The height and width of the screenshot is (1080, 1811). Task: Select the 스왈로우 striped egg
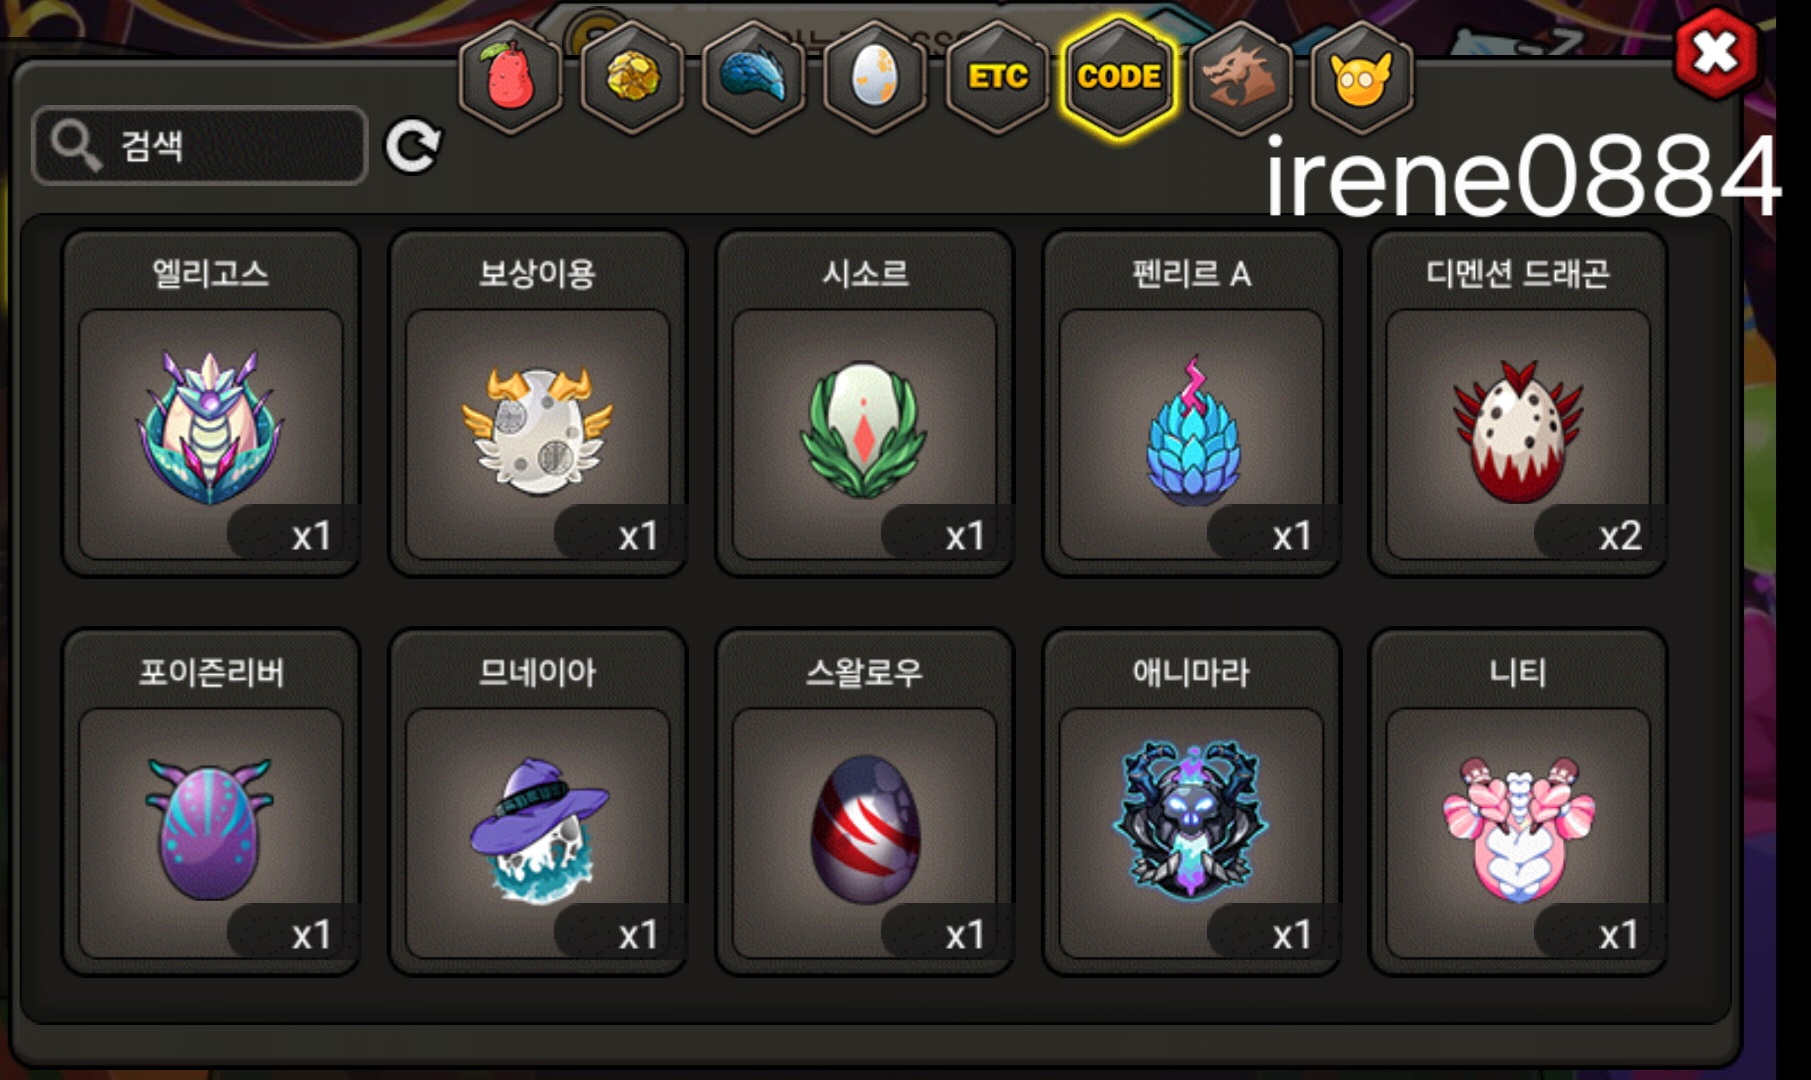pyautogui.click(x=865, y=802)
